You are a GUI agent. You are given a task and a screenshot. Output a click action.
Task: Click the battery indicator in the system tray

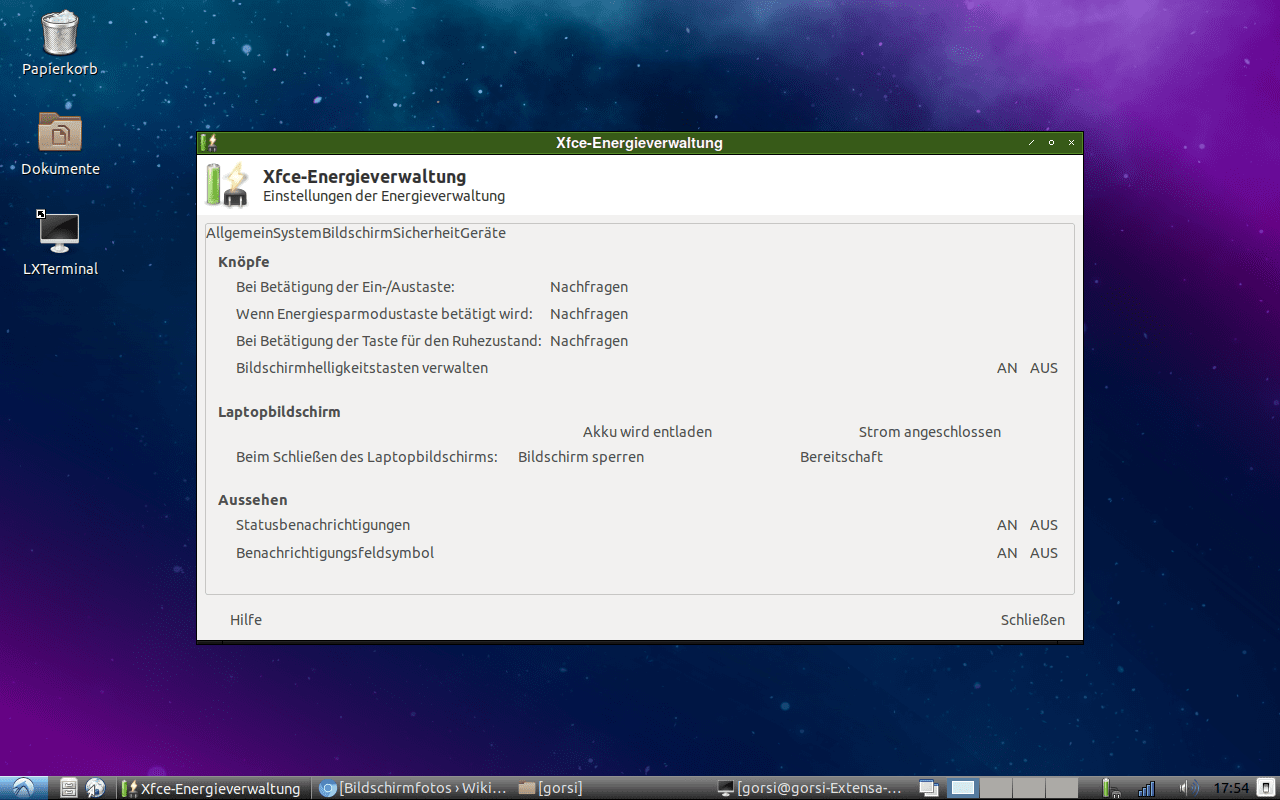[x=1109, y=788]
